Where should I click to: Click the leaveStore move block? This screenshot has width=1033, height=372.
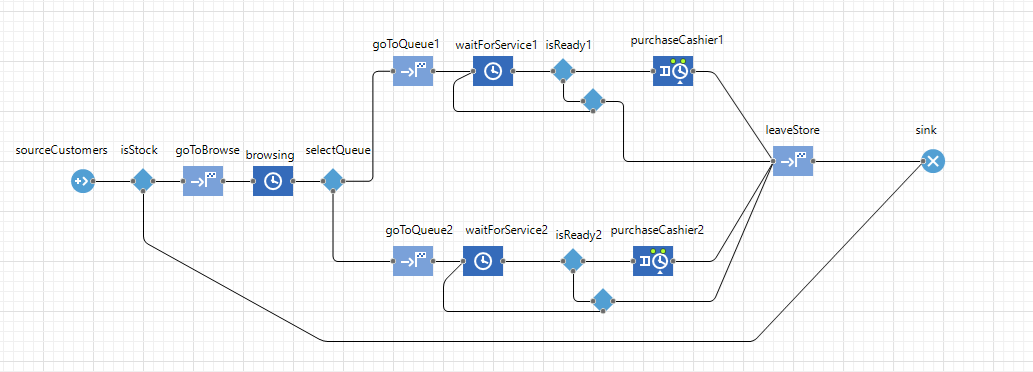click(793, 161)
